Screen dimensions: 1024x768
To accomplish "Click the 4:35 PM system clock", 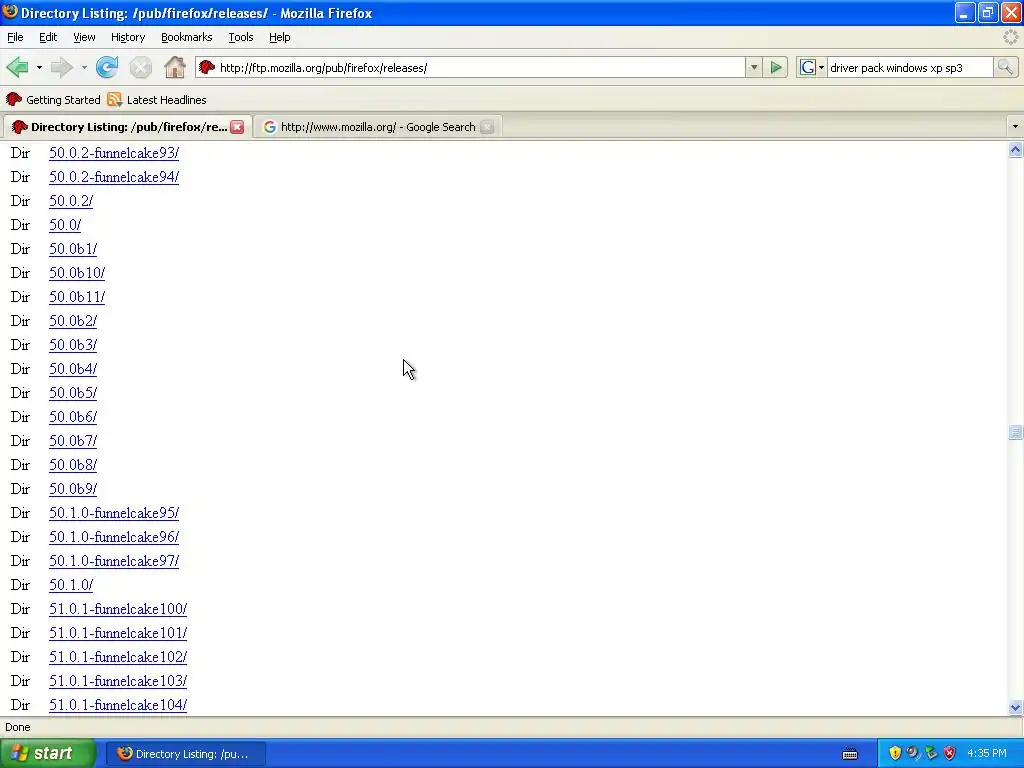I will 986,754.
